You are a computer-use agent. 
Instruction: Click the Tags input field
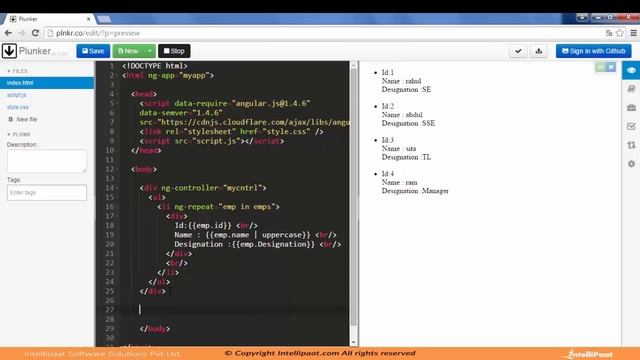click(x=47, y=193)
